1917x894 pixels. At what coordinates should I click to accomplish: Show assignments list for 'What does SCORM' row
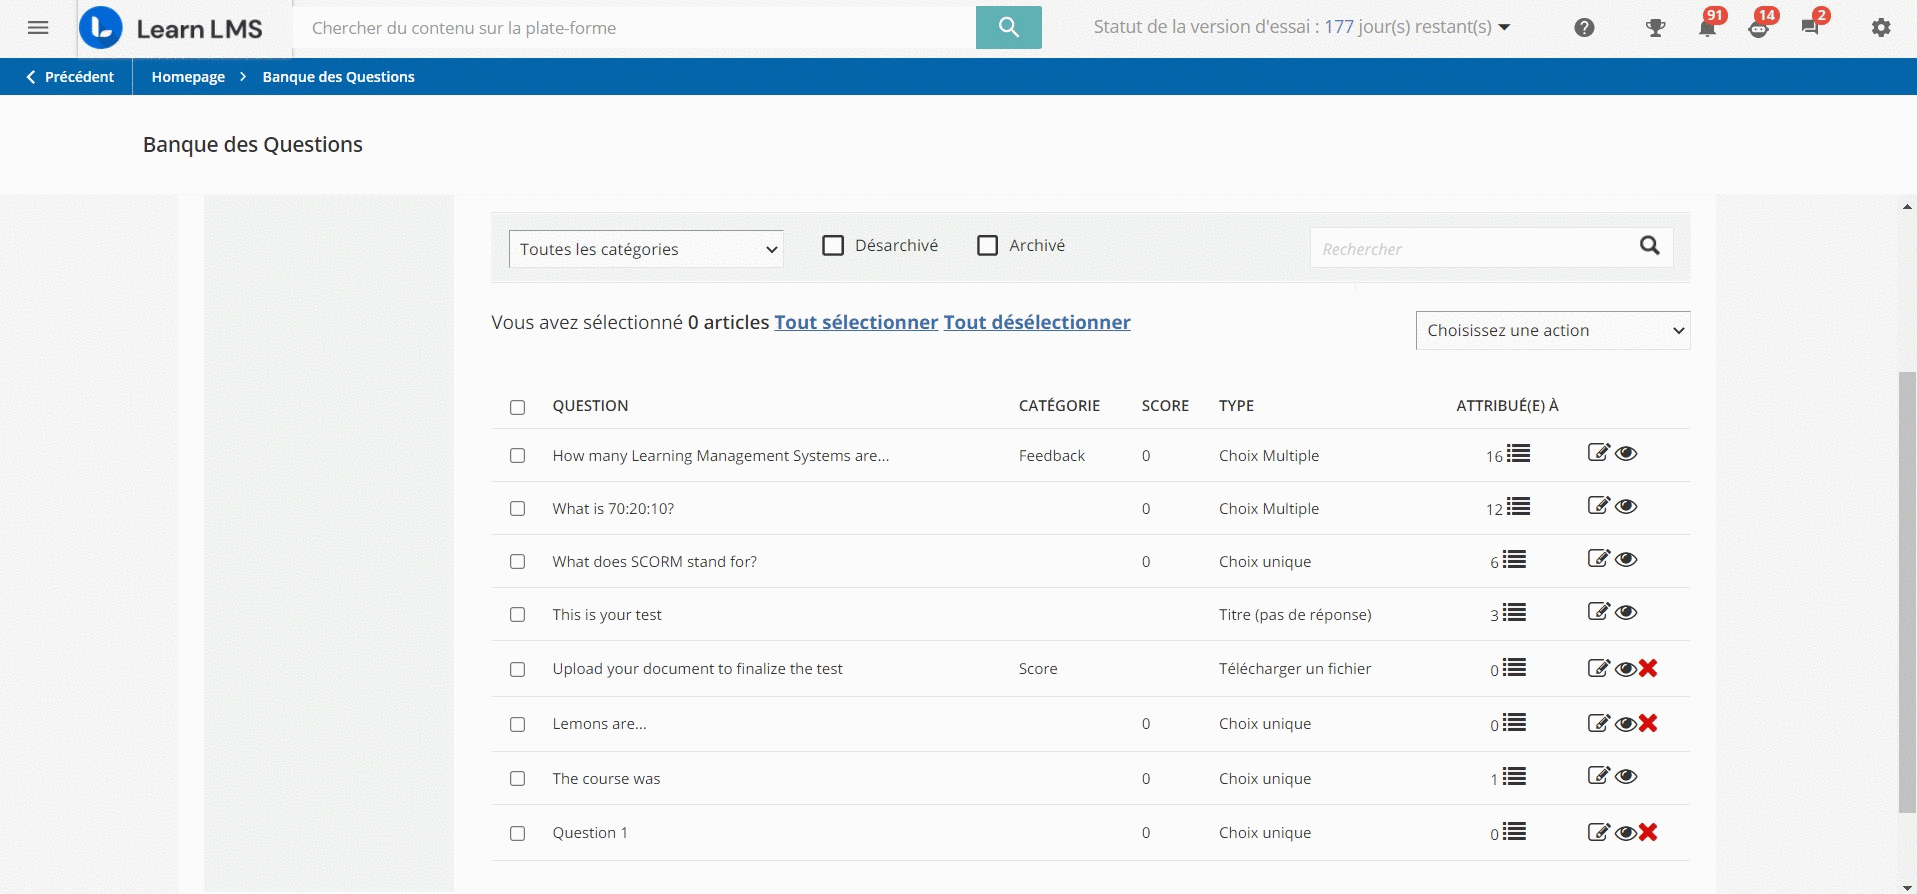[1514, 560]
